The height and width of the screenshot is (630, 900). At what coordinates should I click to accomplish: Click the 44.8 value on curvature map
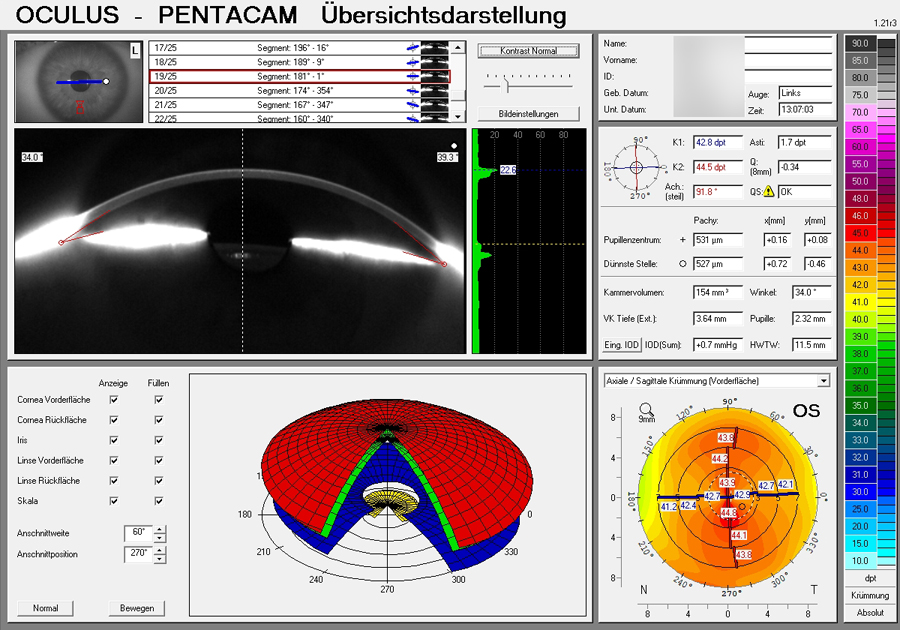pos(728,512)
